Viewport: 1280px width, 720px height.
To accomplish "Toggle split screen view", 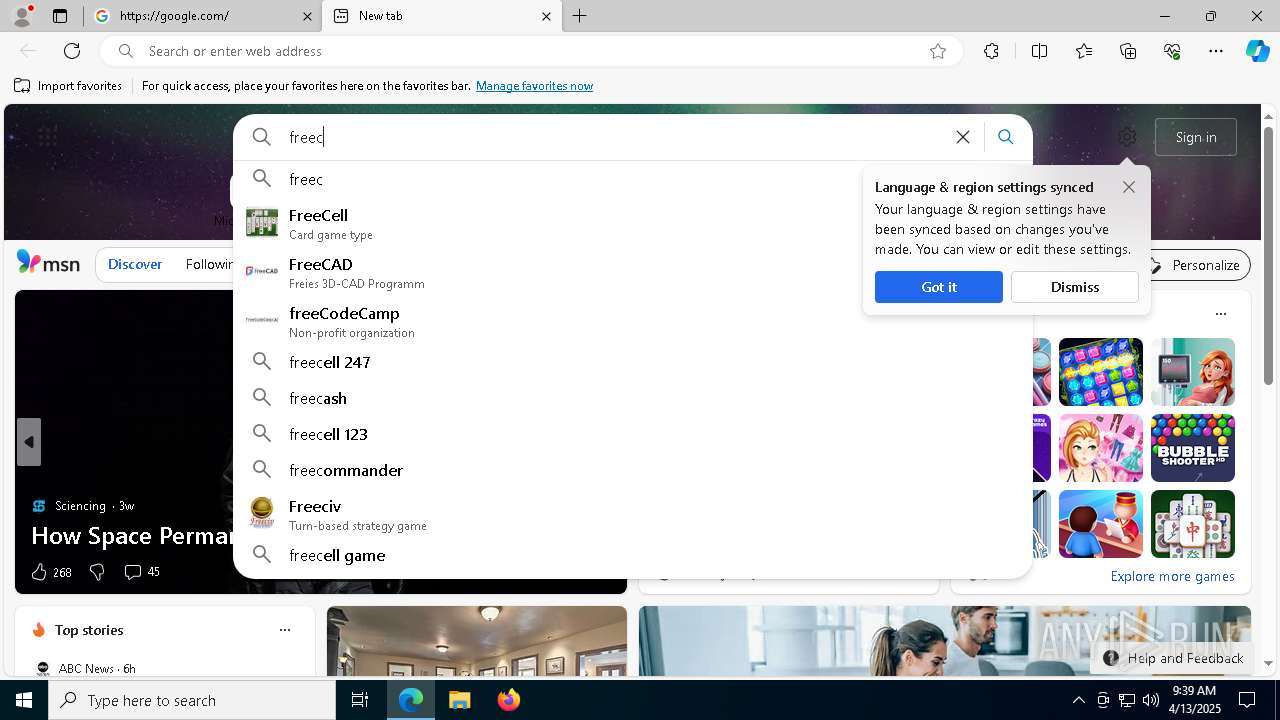I will 1039,51.
